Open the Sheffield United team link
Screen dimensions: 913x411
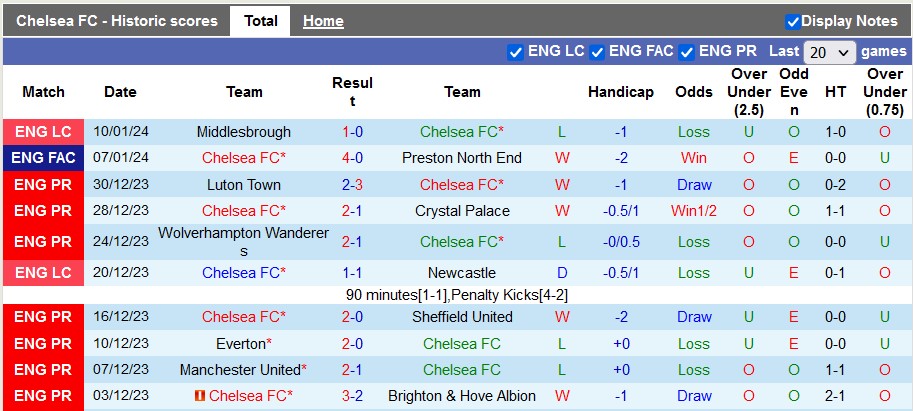[462, 317]
